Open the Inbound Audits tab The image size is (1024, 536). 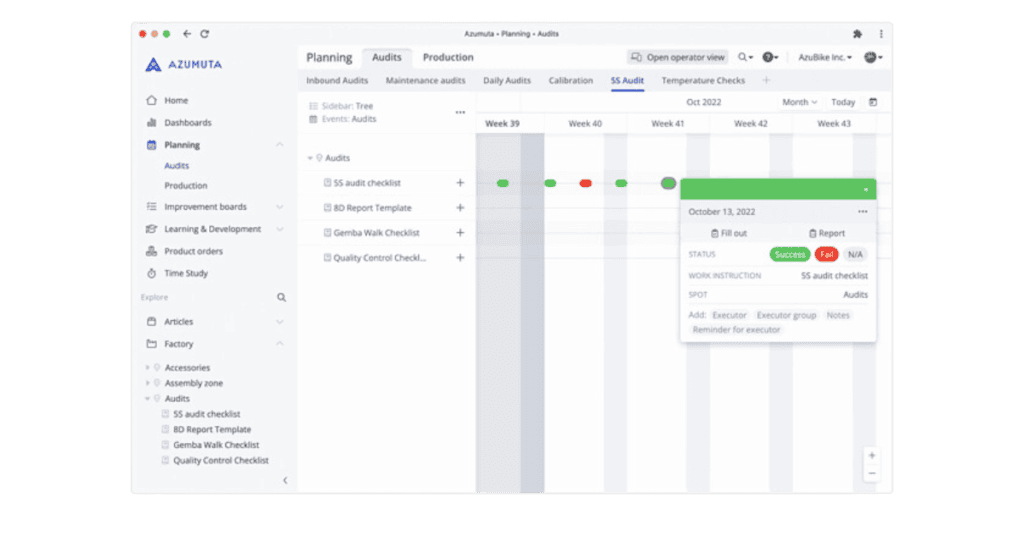[337, 80]
